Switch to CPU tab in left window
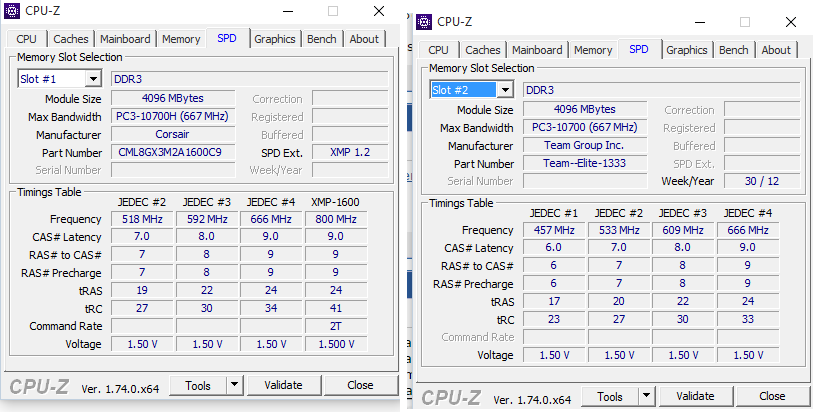 click(x=26, y=39)
